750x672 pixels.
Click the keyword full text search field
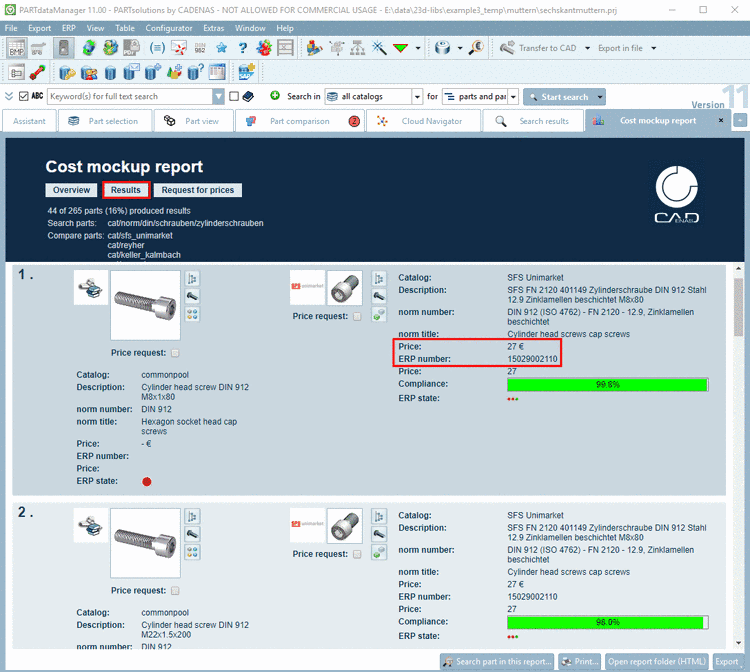click(130, 97)
